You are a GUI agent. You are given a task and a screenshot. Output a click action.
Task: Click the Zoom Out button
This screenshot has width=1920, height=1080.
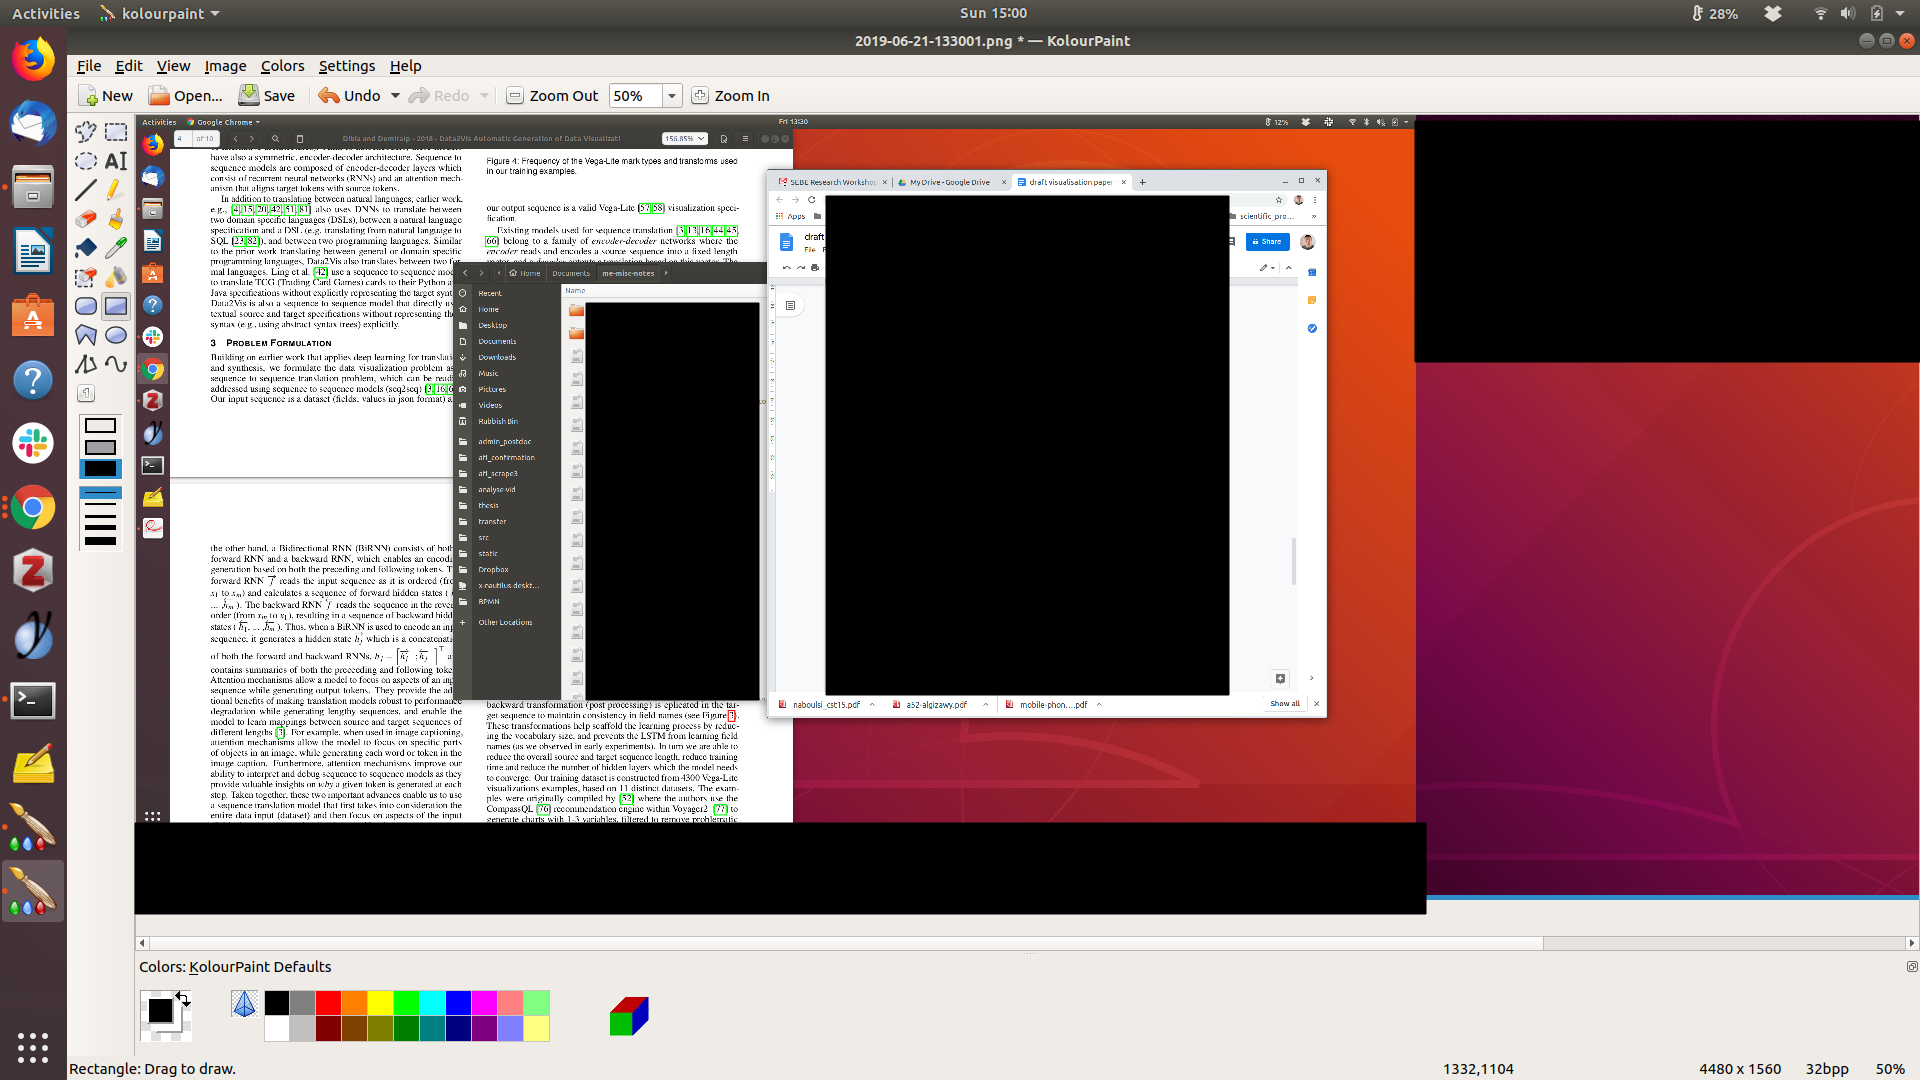click(552, 96)
